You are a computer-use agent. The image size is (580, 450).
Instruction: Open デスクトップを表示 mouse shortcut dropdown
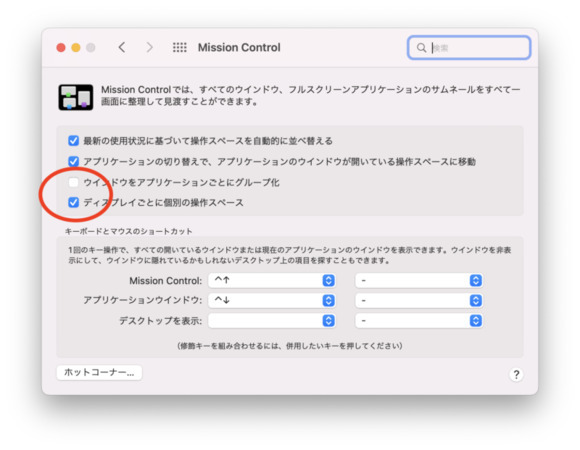pyautogui.click(x=419, y=321)
